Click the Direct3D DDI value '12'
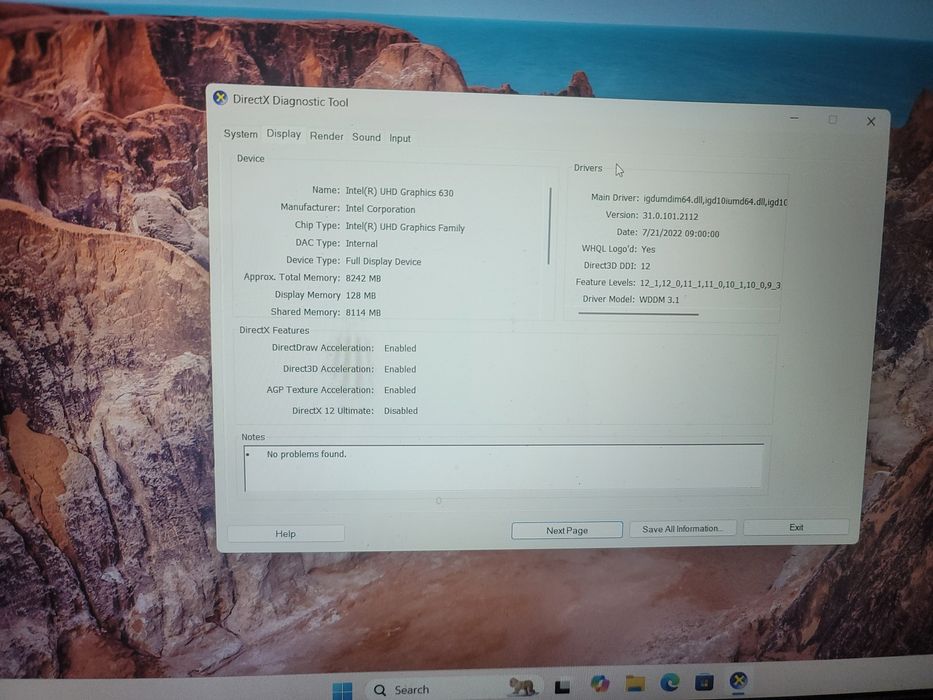Image resolution: width=933 pixels, height=700 pixels. [646, 266]
